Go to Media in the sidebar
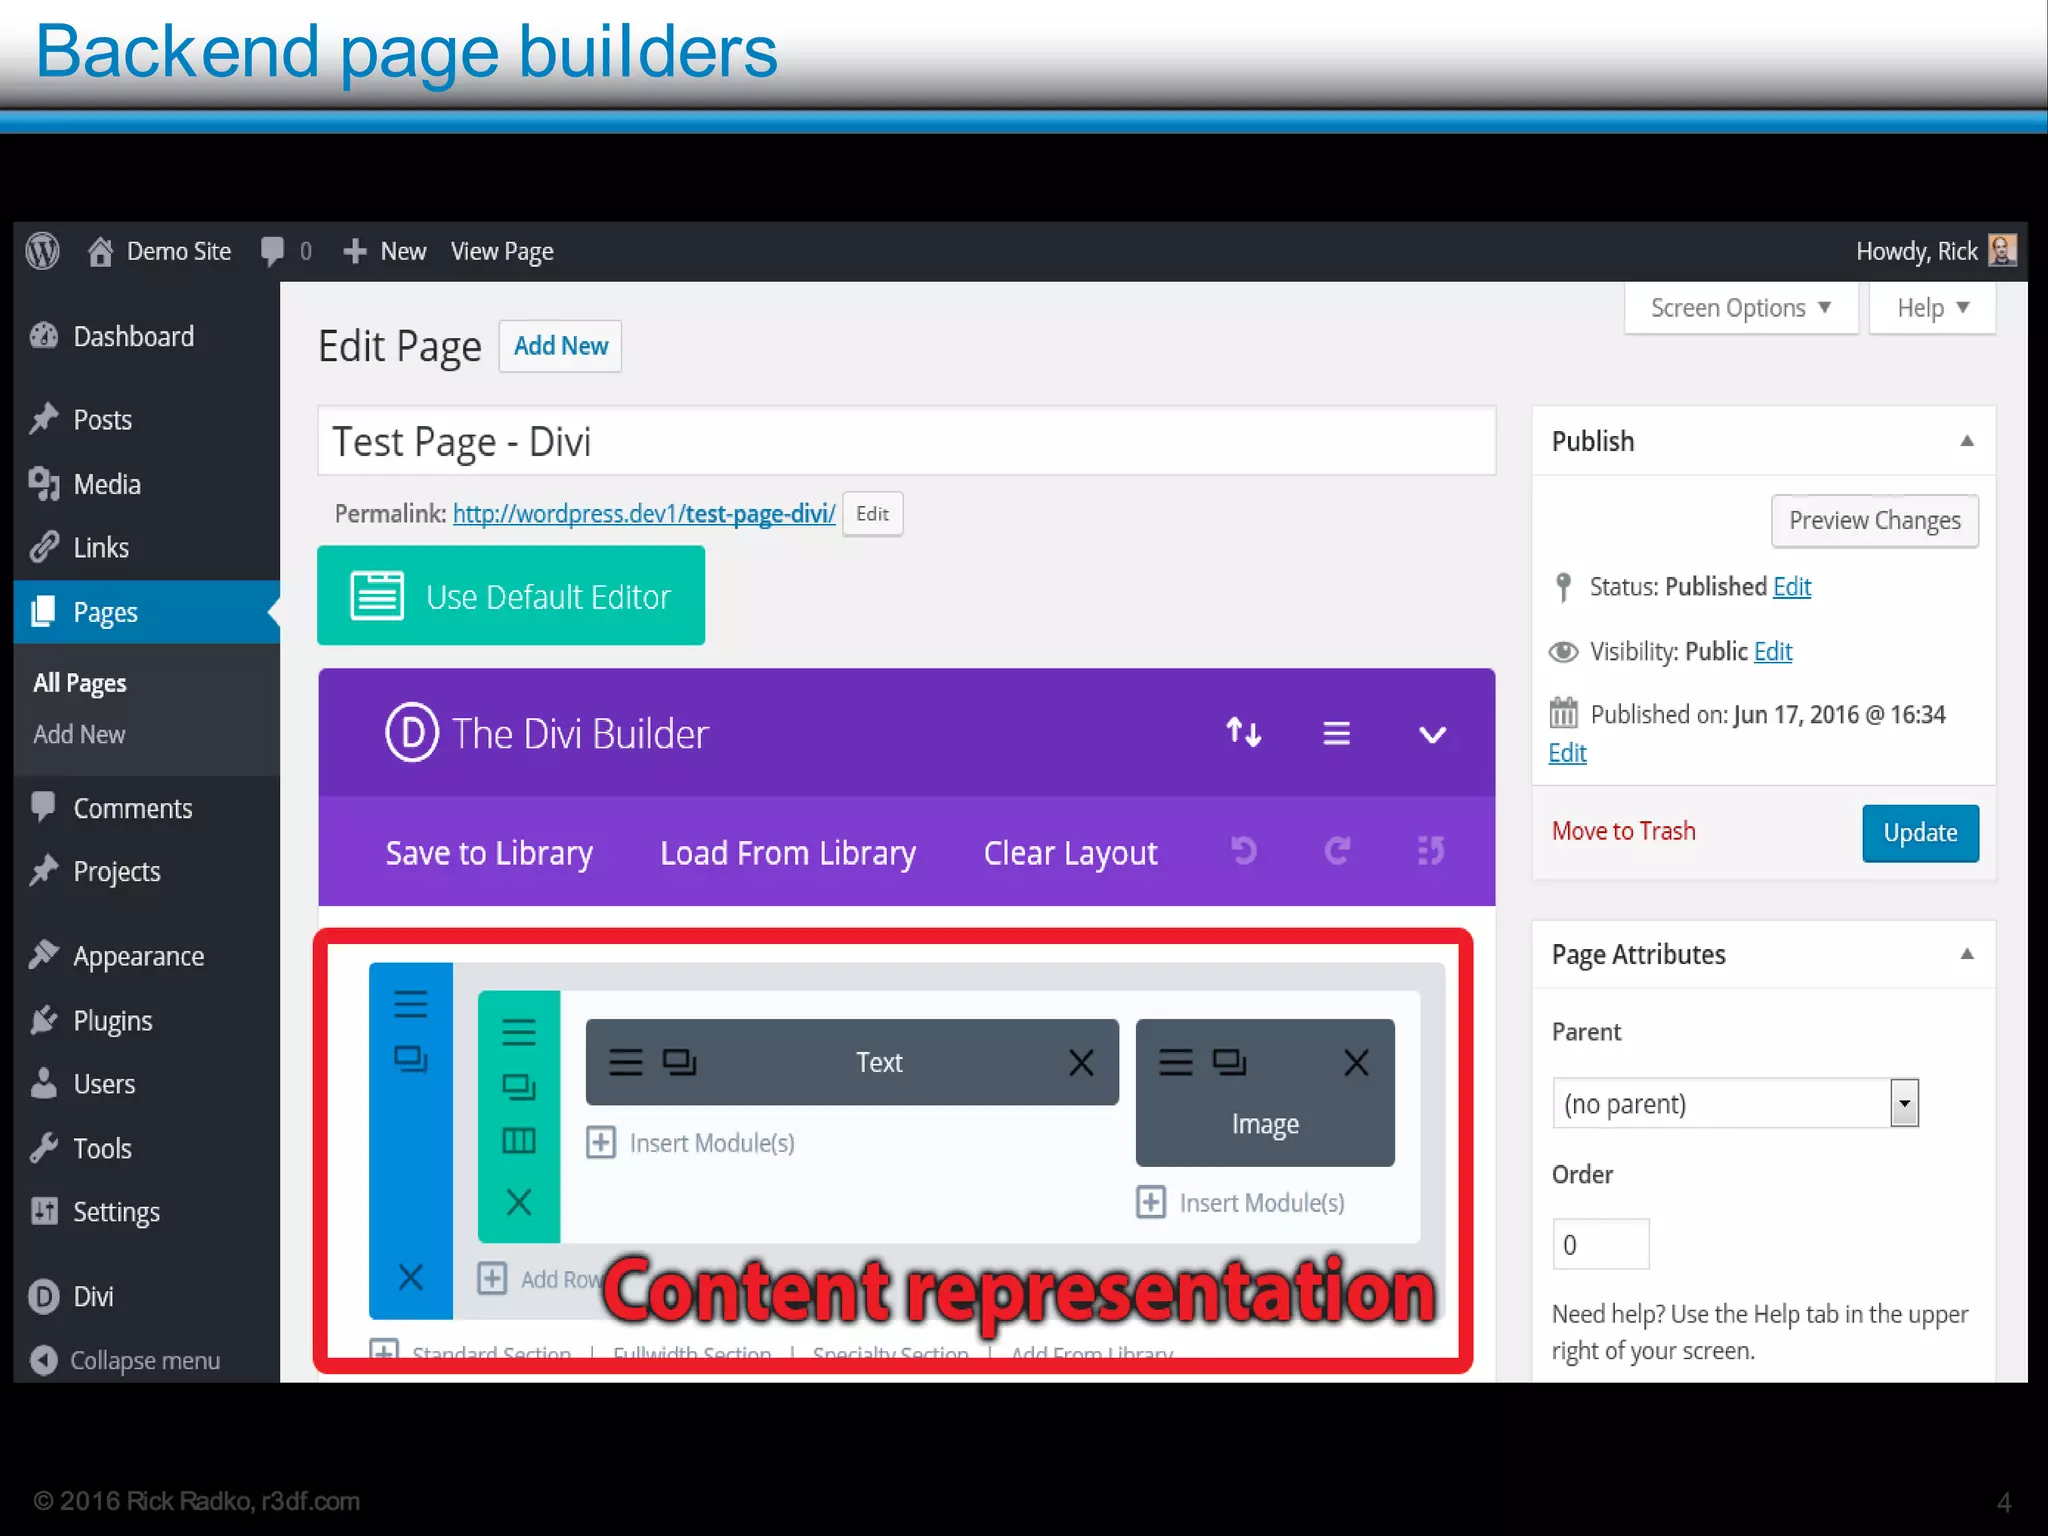Image resolution: width=2048 pixels, height=1536 pixels. pyautogui.click(x=106, y=484)
